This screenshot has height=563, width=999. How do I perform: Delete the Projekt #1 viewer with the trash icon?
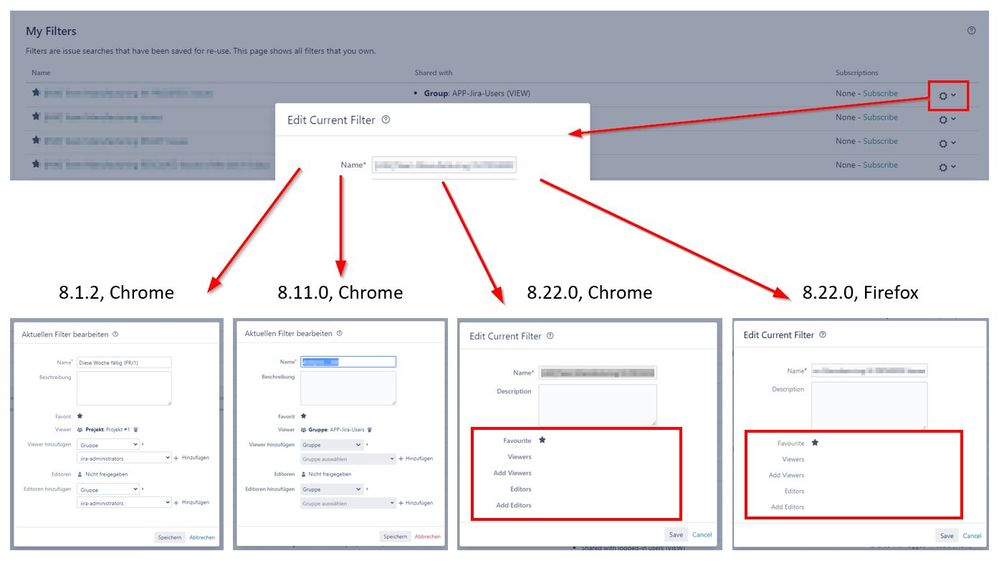tap(136, 429)
